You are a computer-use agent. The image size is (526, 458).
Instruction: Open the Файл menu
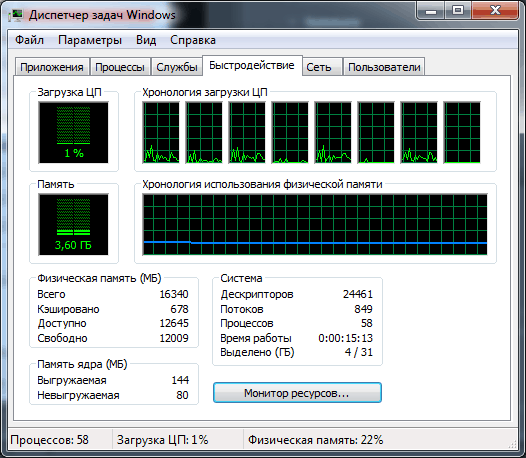(x=30, y=40)
